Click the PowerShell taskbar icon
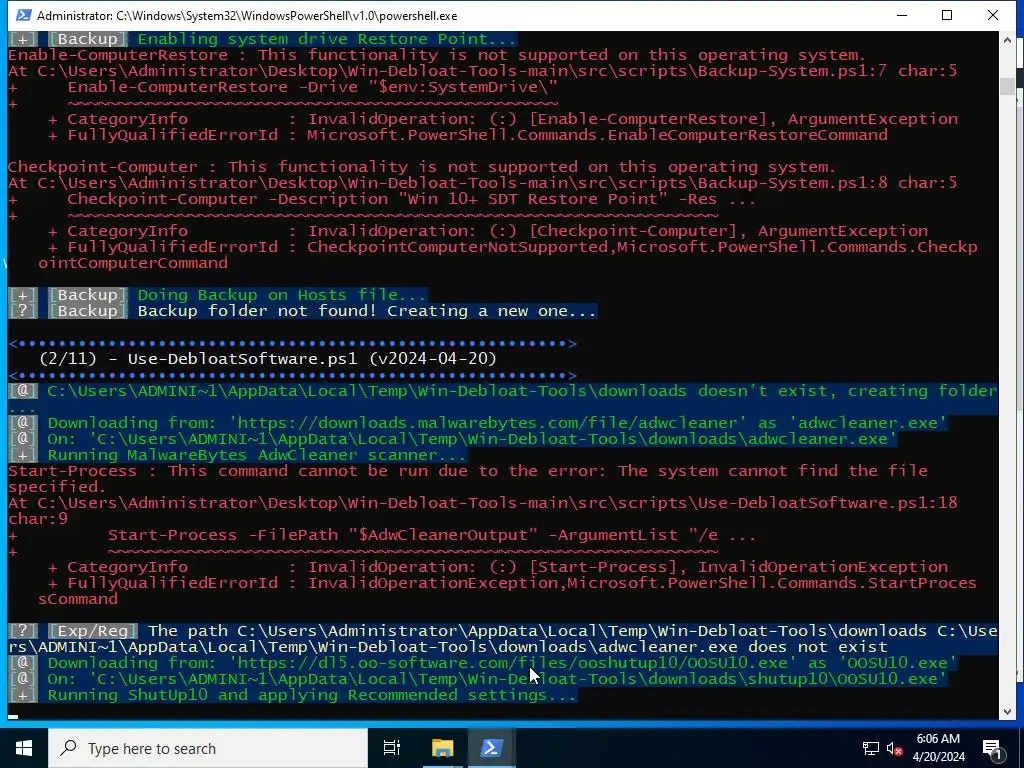Viewport: 1024px width, 768px height. coord(491,748)
